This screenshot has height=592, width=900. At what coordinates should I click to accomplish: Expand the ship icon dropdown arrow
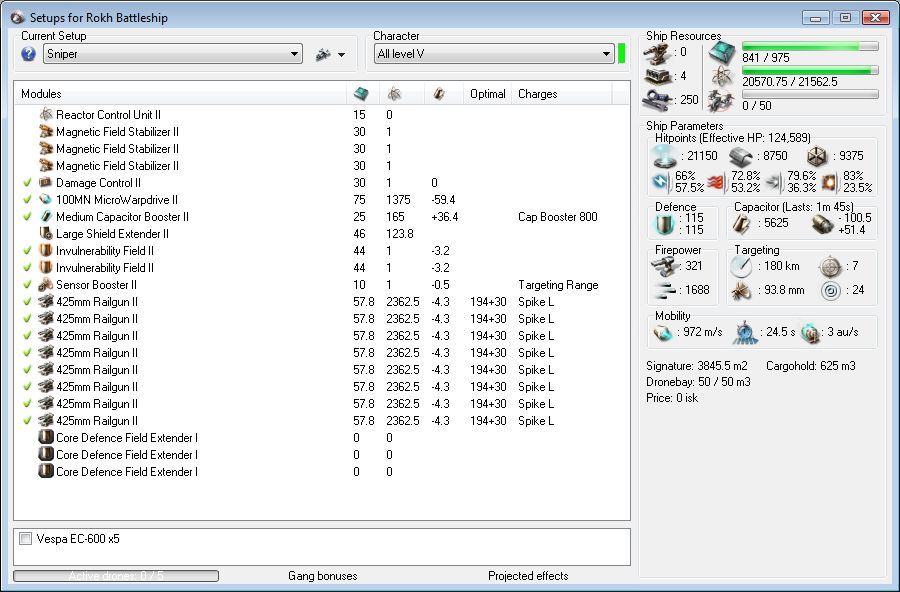coord(341,55)
